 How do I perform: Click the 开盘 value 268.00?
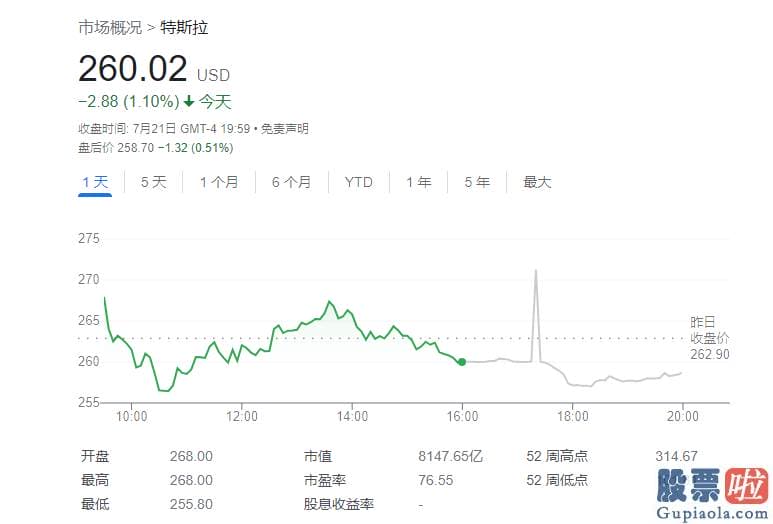coord(191,456)
